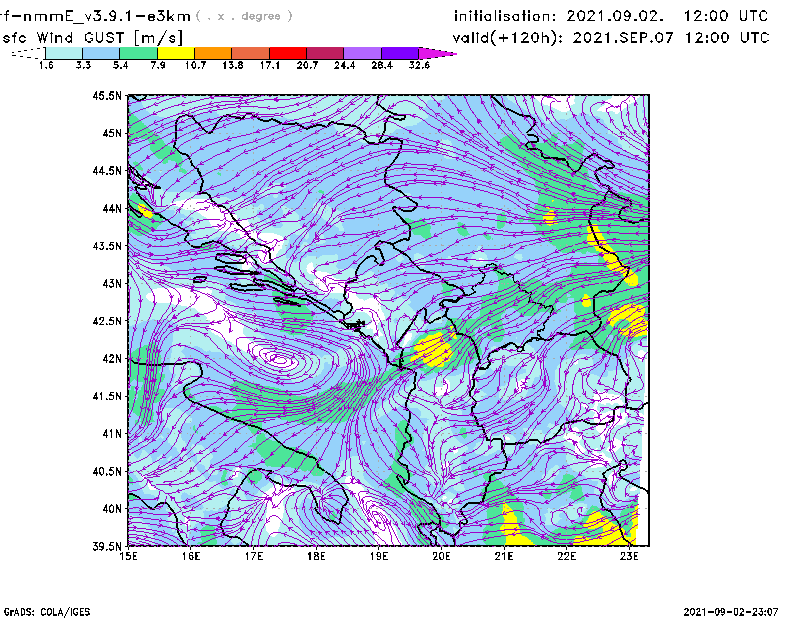Screen dimensions: 800x618
Task: Click the '45N' latitude label
Action: click(x=112, y=133)
